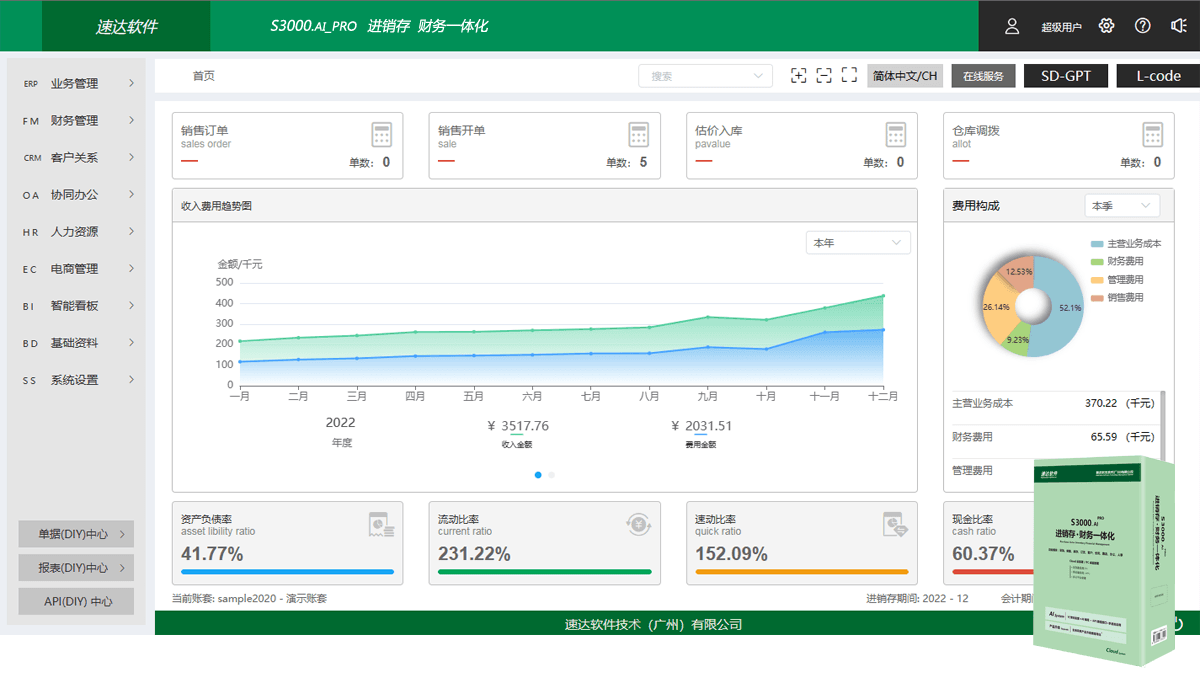Viewport: 1200px width, 700px height.
Task: Open the 本年 year dropdown
Action: click(857, 242)
